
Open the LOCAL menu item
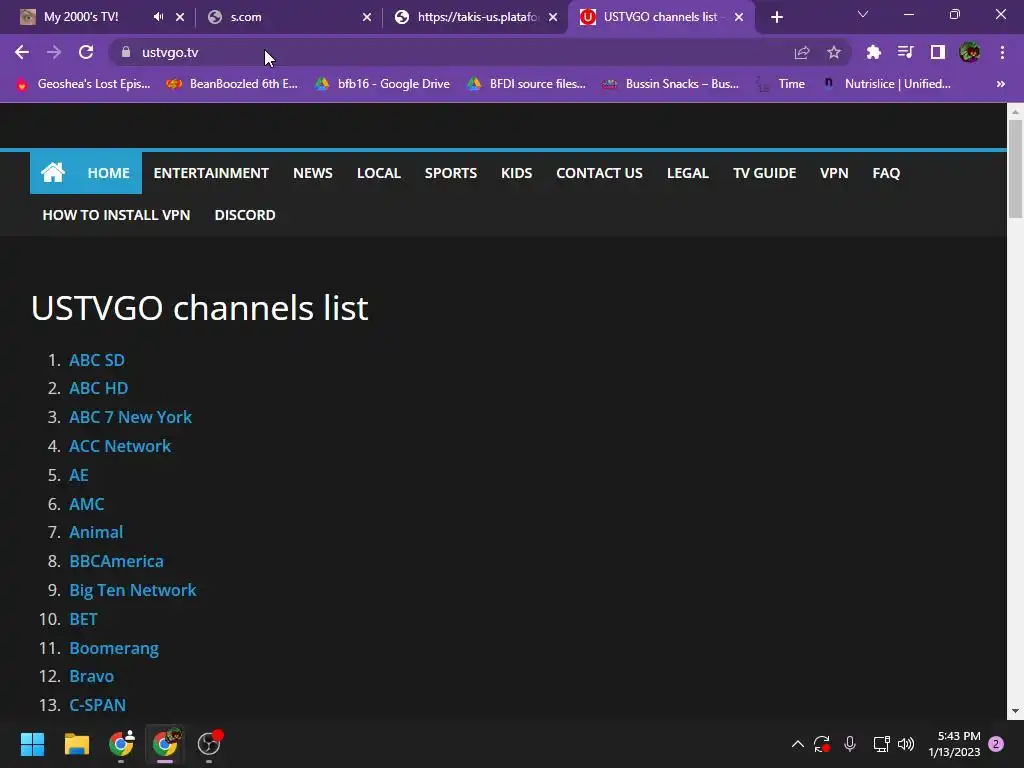[x=379, y=173]
